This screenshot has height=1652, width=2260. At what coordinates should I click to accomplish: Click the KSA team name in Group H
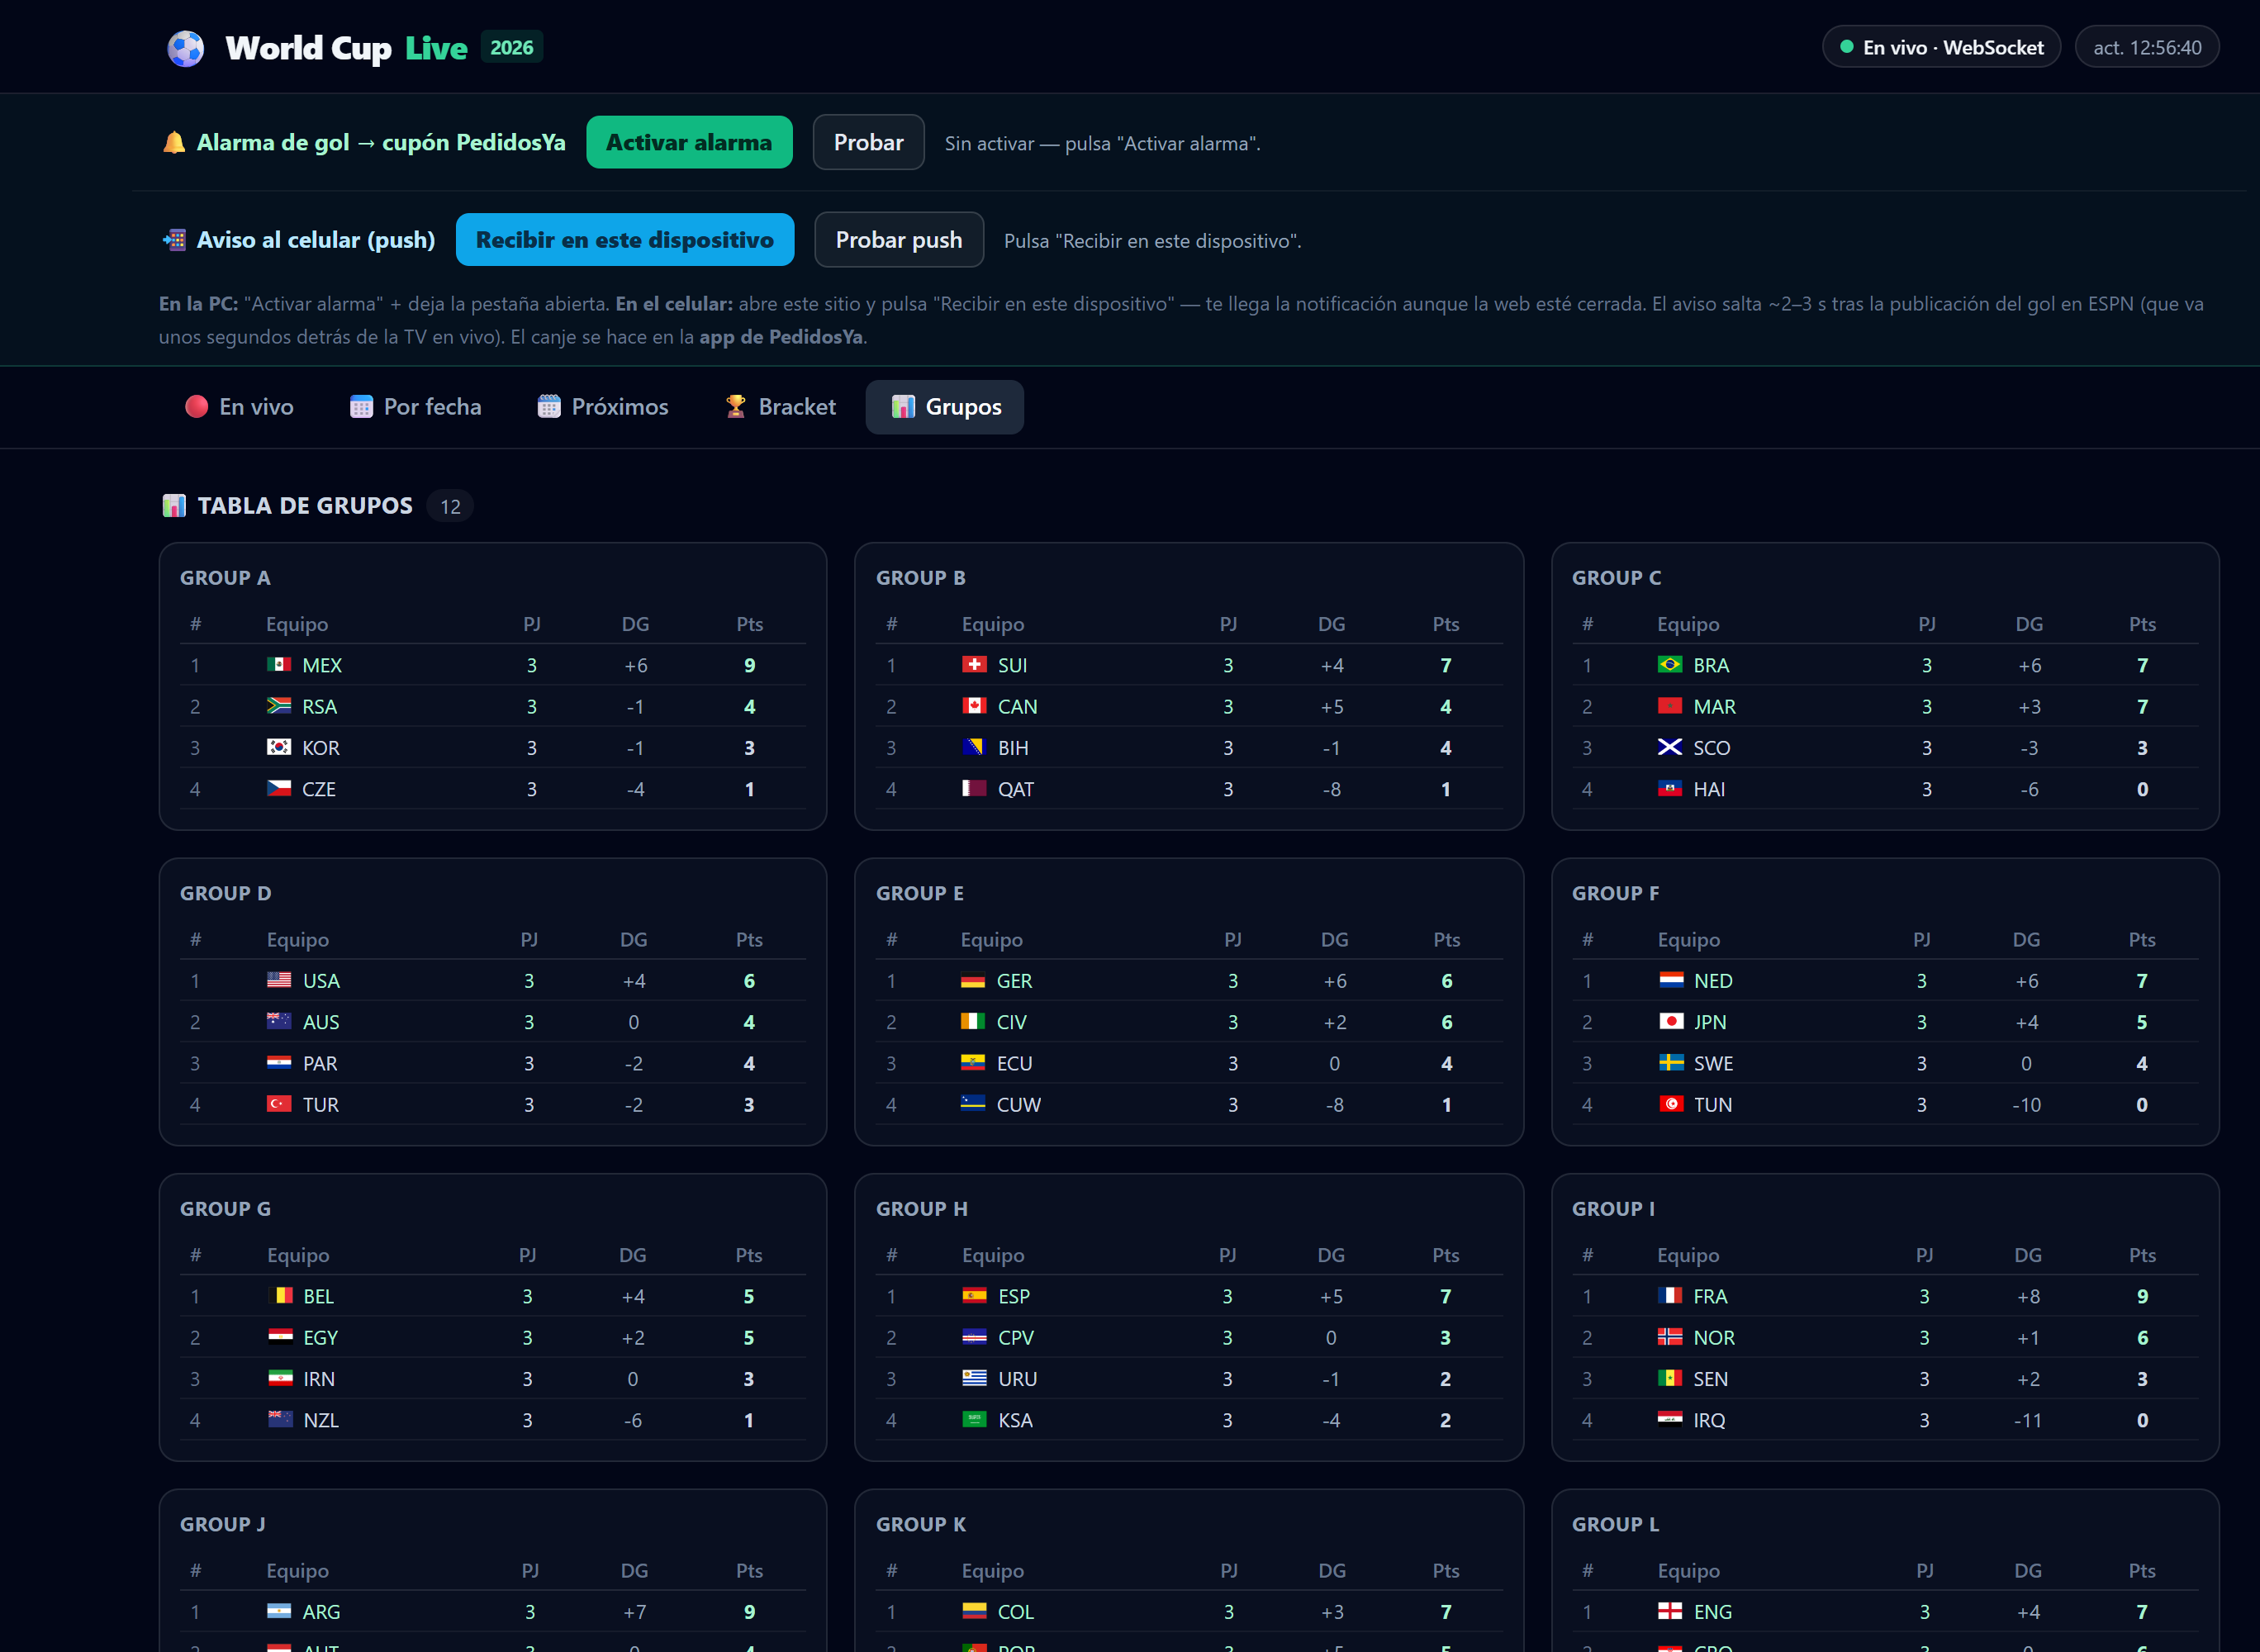click(1015, 1420)
